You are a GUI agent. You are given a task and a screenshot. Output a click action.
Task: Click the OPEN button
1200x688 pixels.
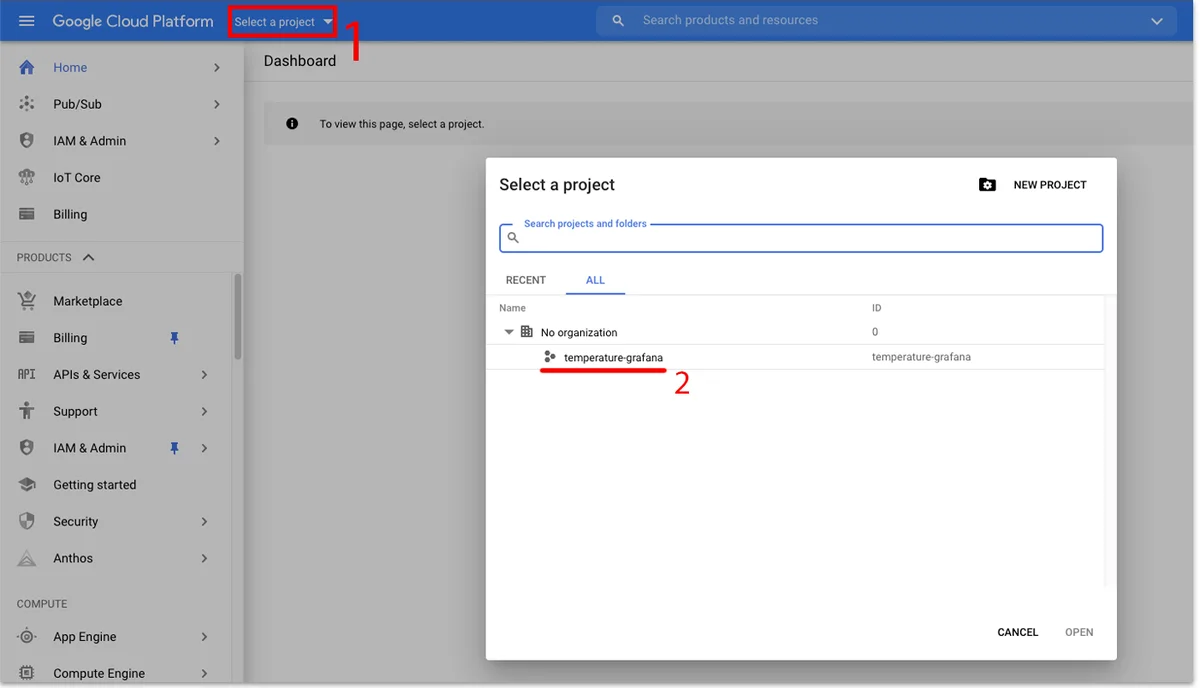pyautogui.click(x=1079, y=632)
